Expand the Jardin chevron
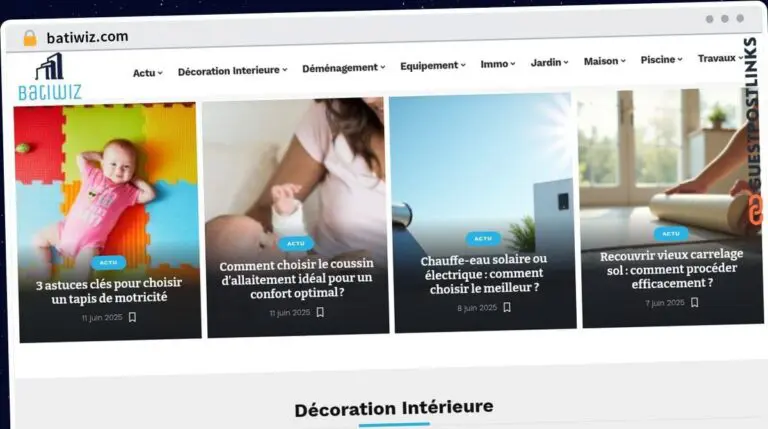 click(566, 62)
